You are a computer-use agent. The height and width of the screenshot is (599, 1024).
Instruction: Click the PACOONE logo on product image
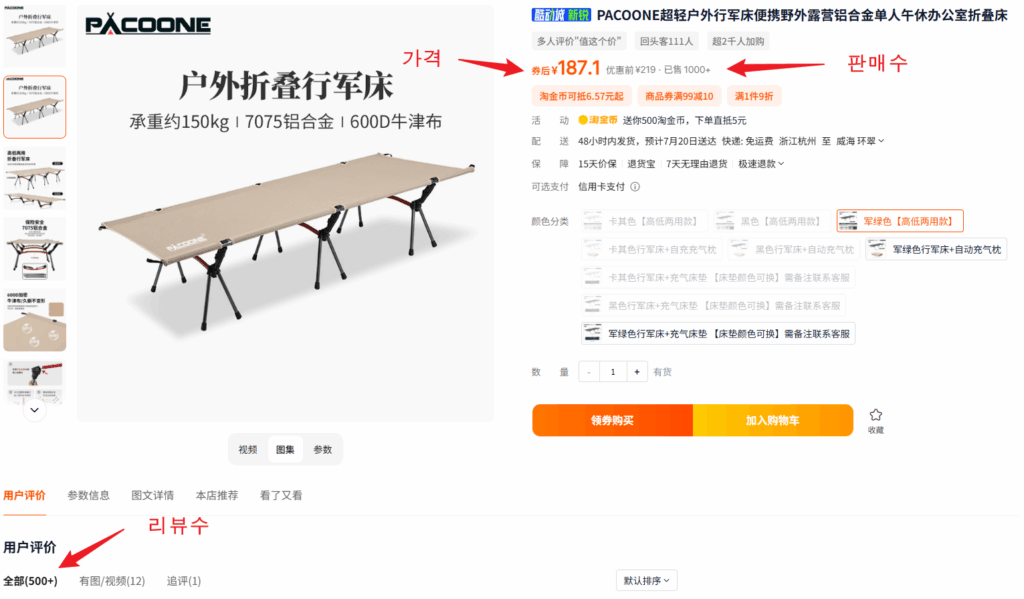click(148, 25)
